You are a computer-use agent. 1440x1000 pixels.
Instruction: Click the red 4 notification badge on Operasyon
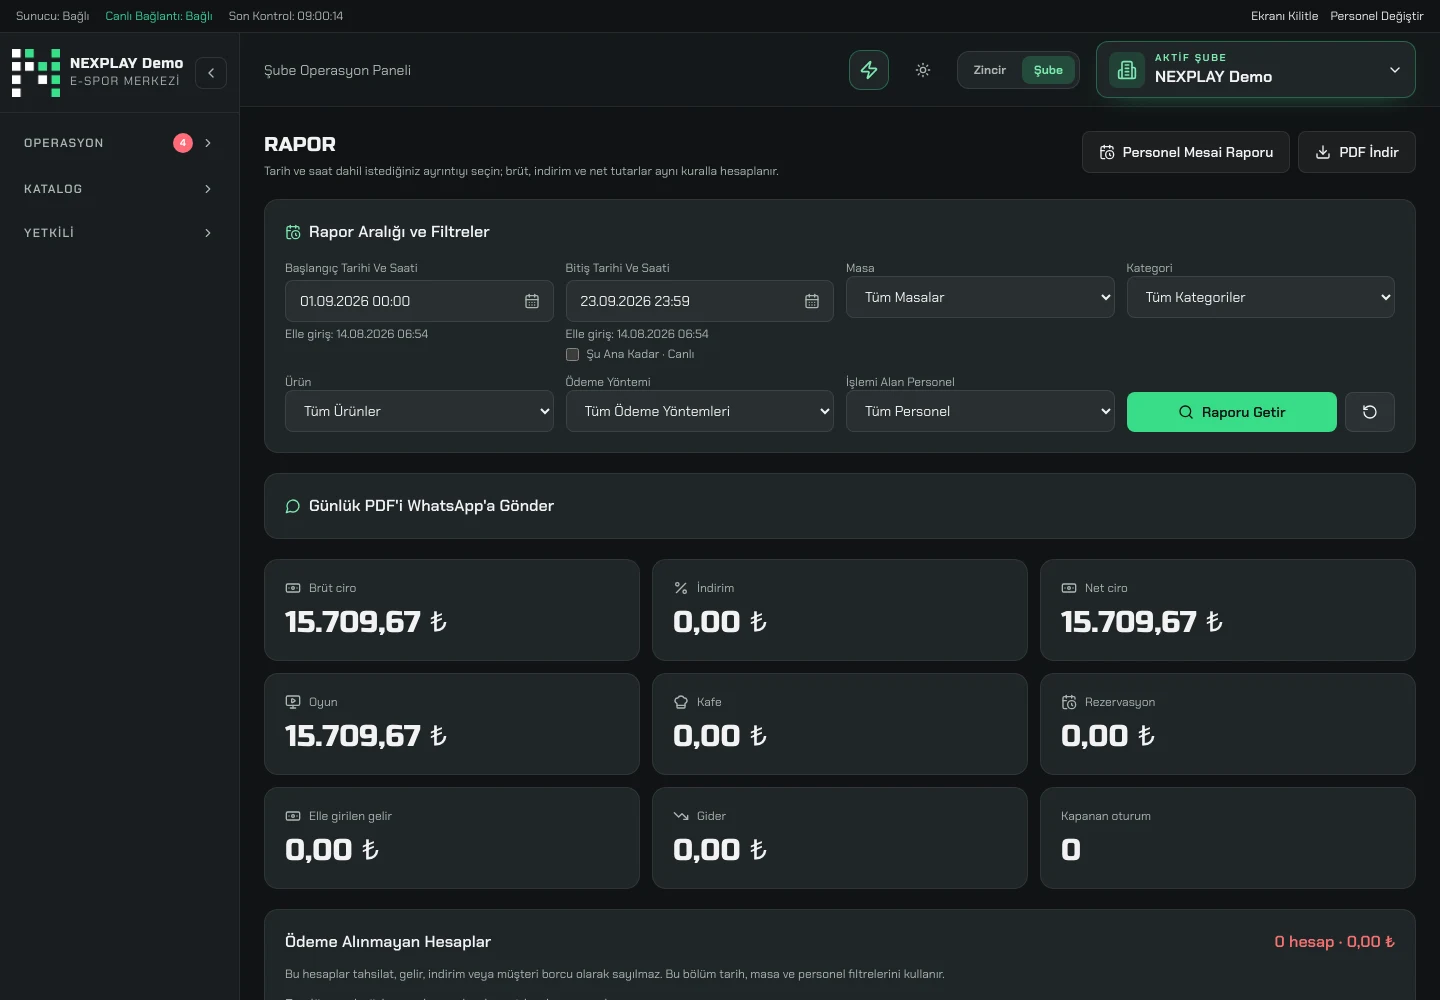tap(183, 143)
